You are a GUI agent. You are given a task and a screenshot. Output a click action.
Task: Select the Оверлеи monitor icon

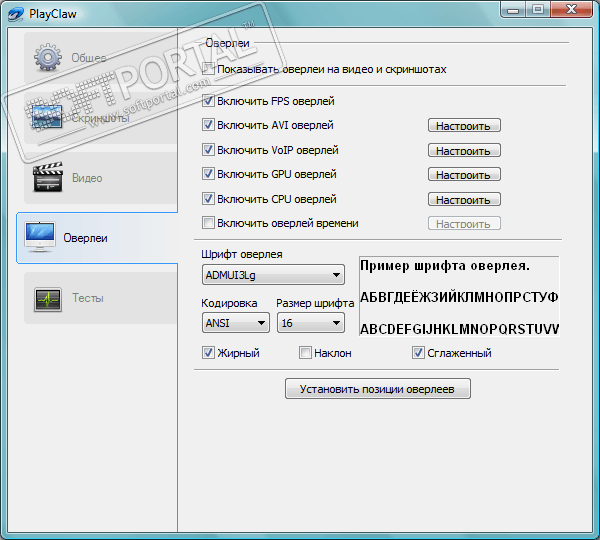(x=40, y=237)
